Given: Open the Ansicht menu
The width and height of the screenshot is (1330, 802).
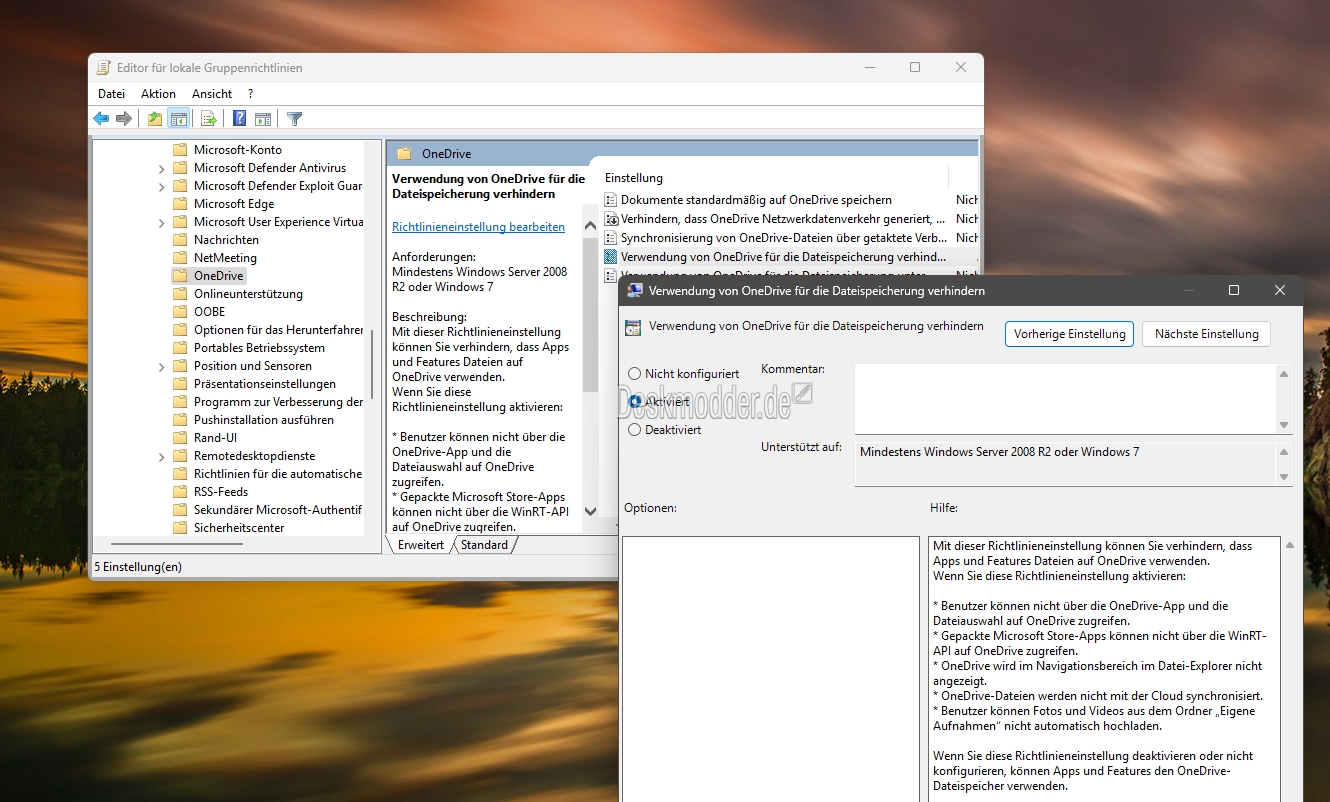Looking at the screenshot, I should 212,94.
